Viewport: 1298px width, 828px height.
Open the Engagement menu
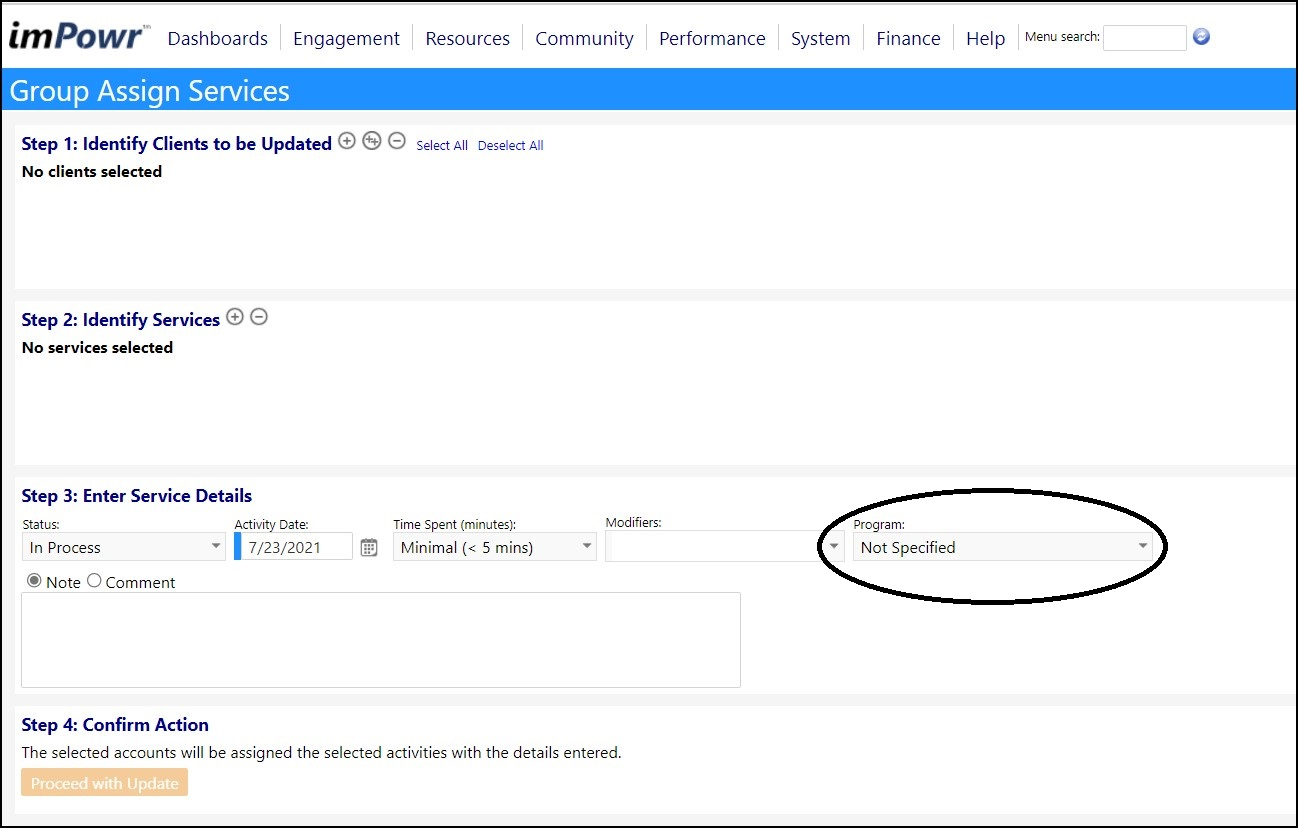coord(346,38)
